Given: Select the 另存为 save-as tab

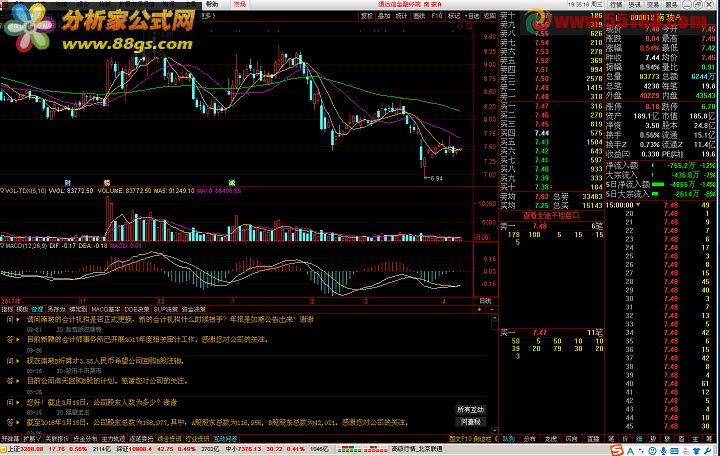Looking at the screenshot, I should pos(56,310).
